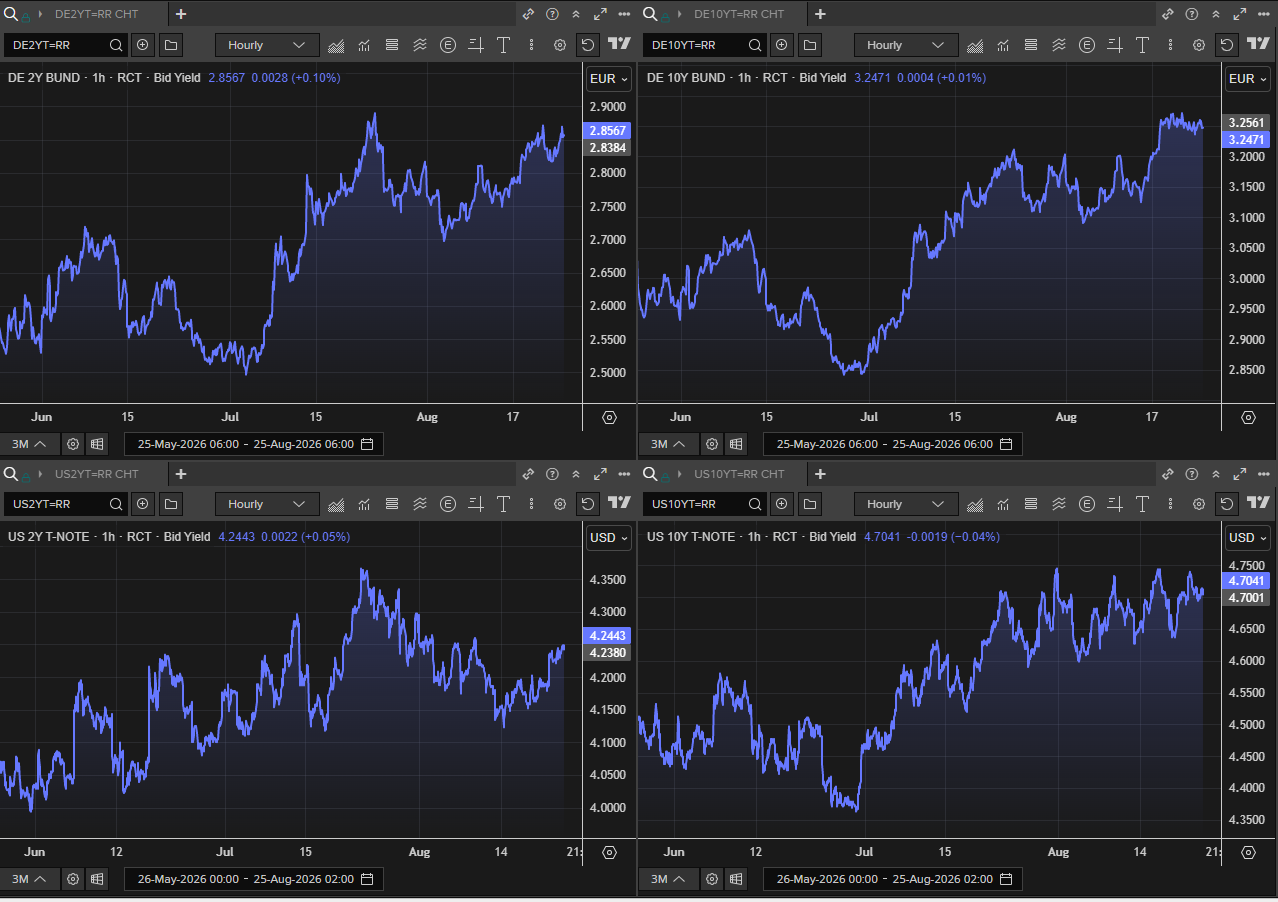Select crosshair drawing tool in DE2YT panel

click(475, 45)
